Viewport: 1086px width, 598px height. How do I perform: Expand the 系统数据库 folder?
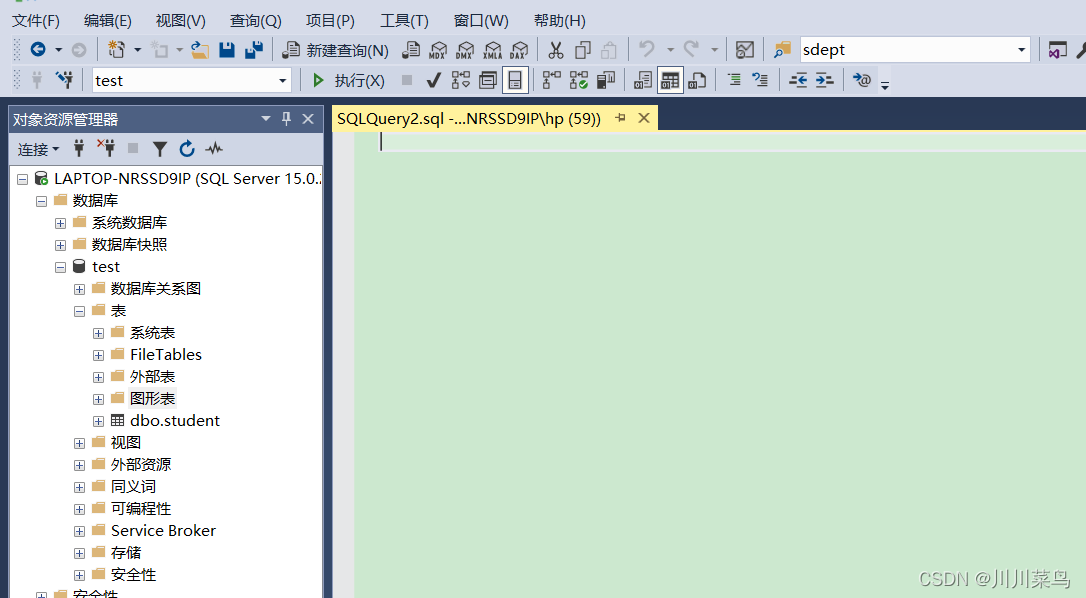click(x=61, y=223)
